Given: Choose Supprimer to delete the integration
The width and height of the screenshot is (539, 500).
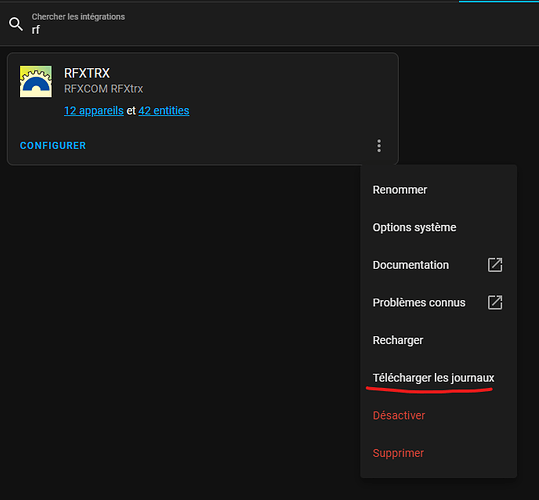Looking at the screenshot, I should click(438, 453).
